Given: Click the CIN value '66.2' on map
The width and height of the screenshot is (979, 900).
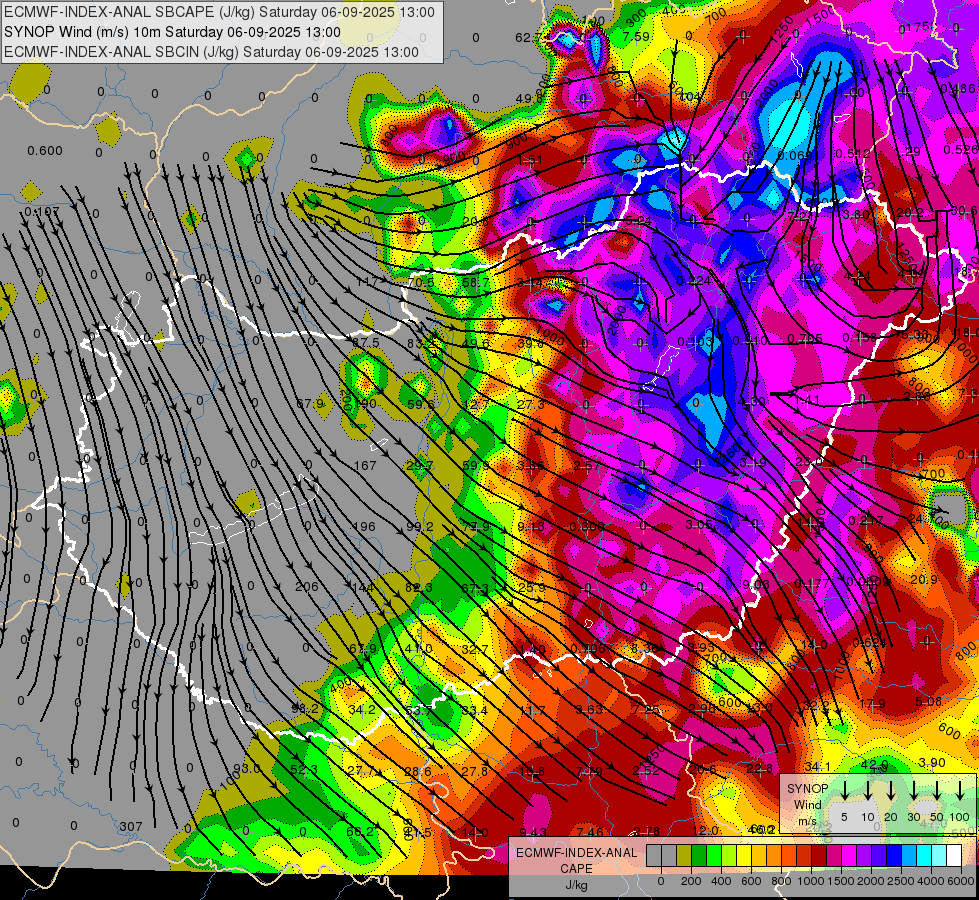Looking at the screenshot, I should pyautogui.click(x=360, y=831).
